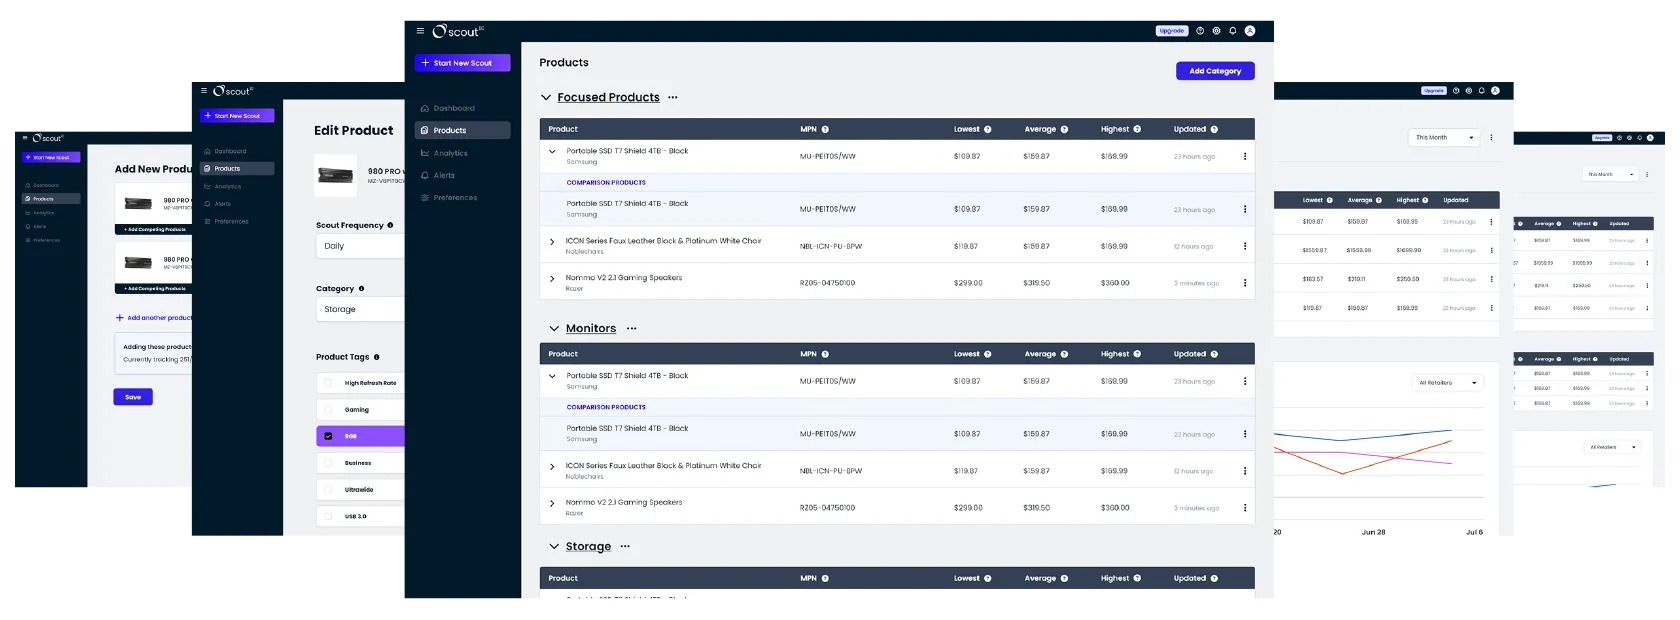Select Products in the front window sidebar

click(463, 130)
